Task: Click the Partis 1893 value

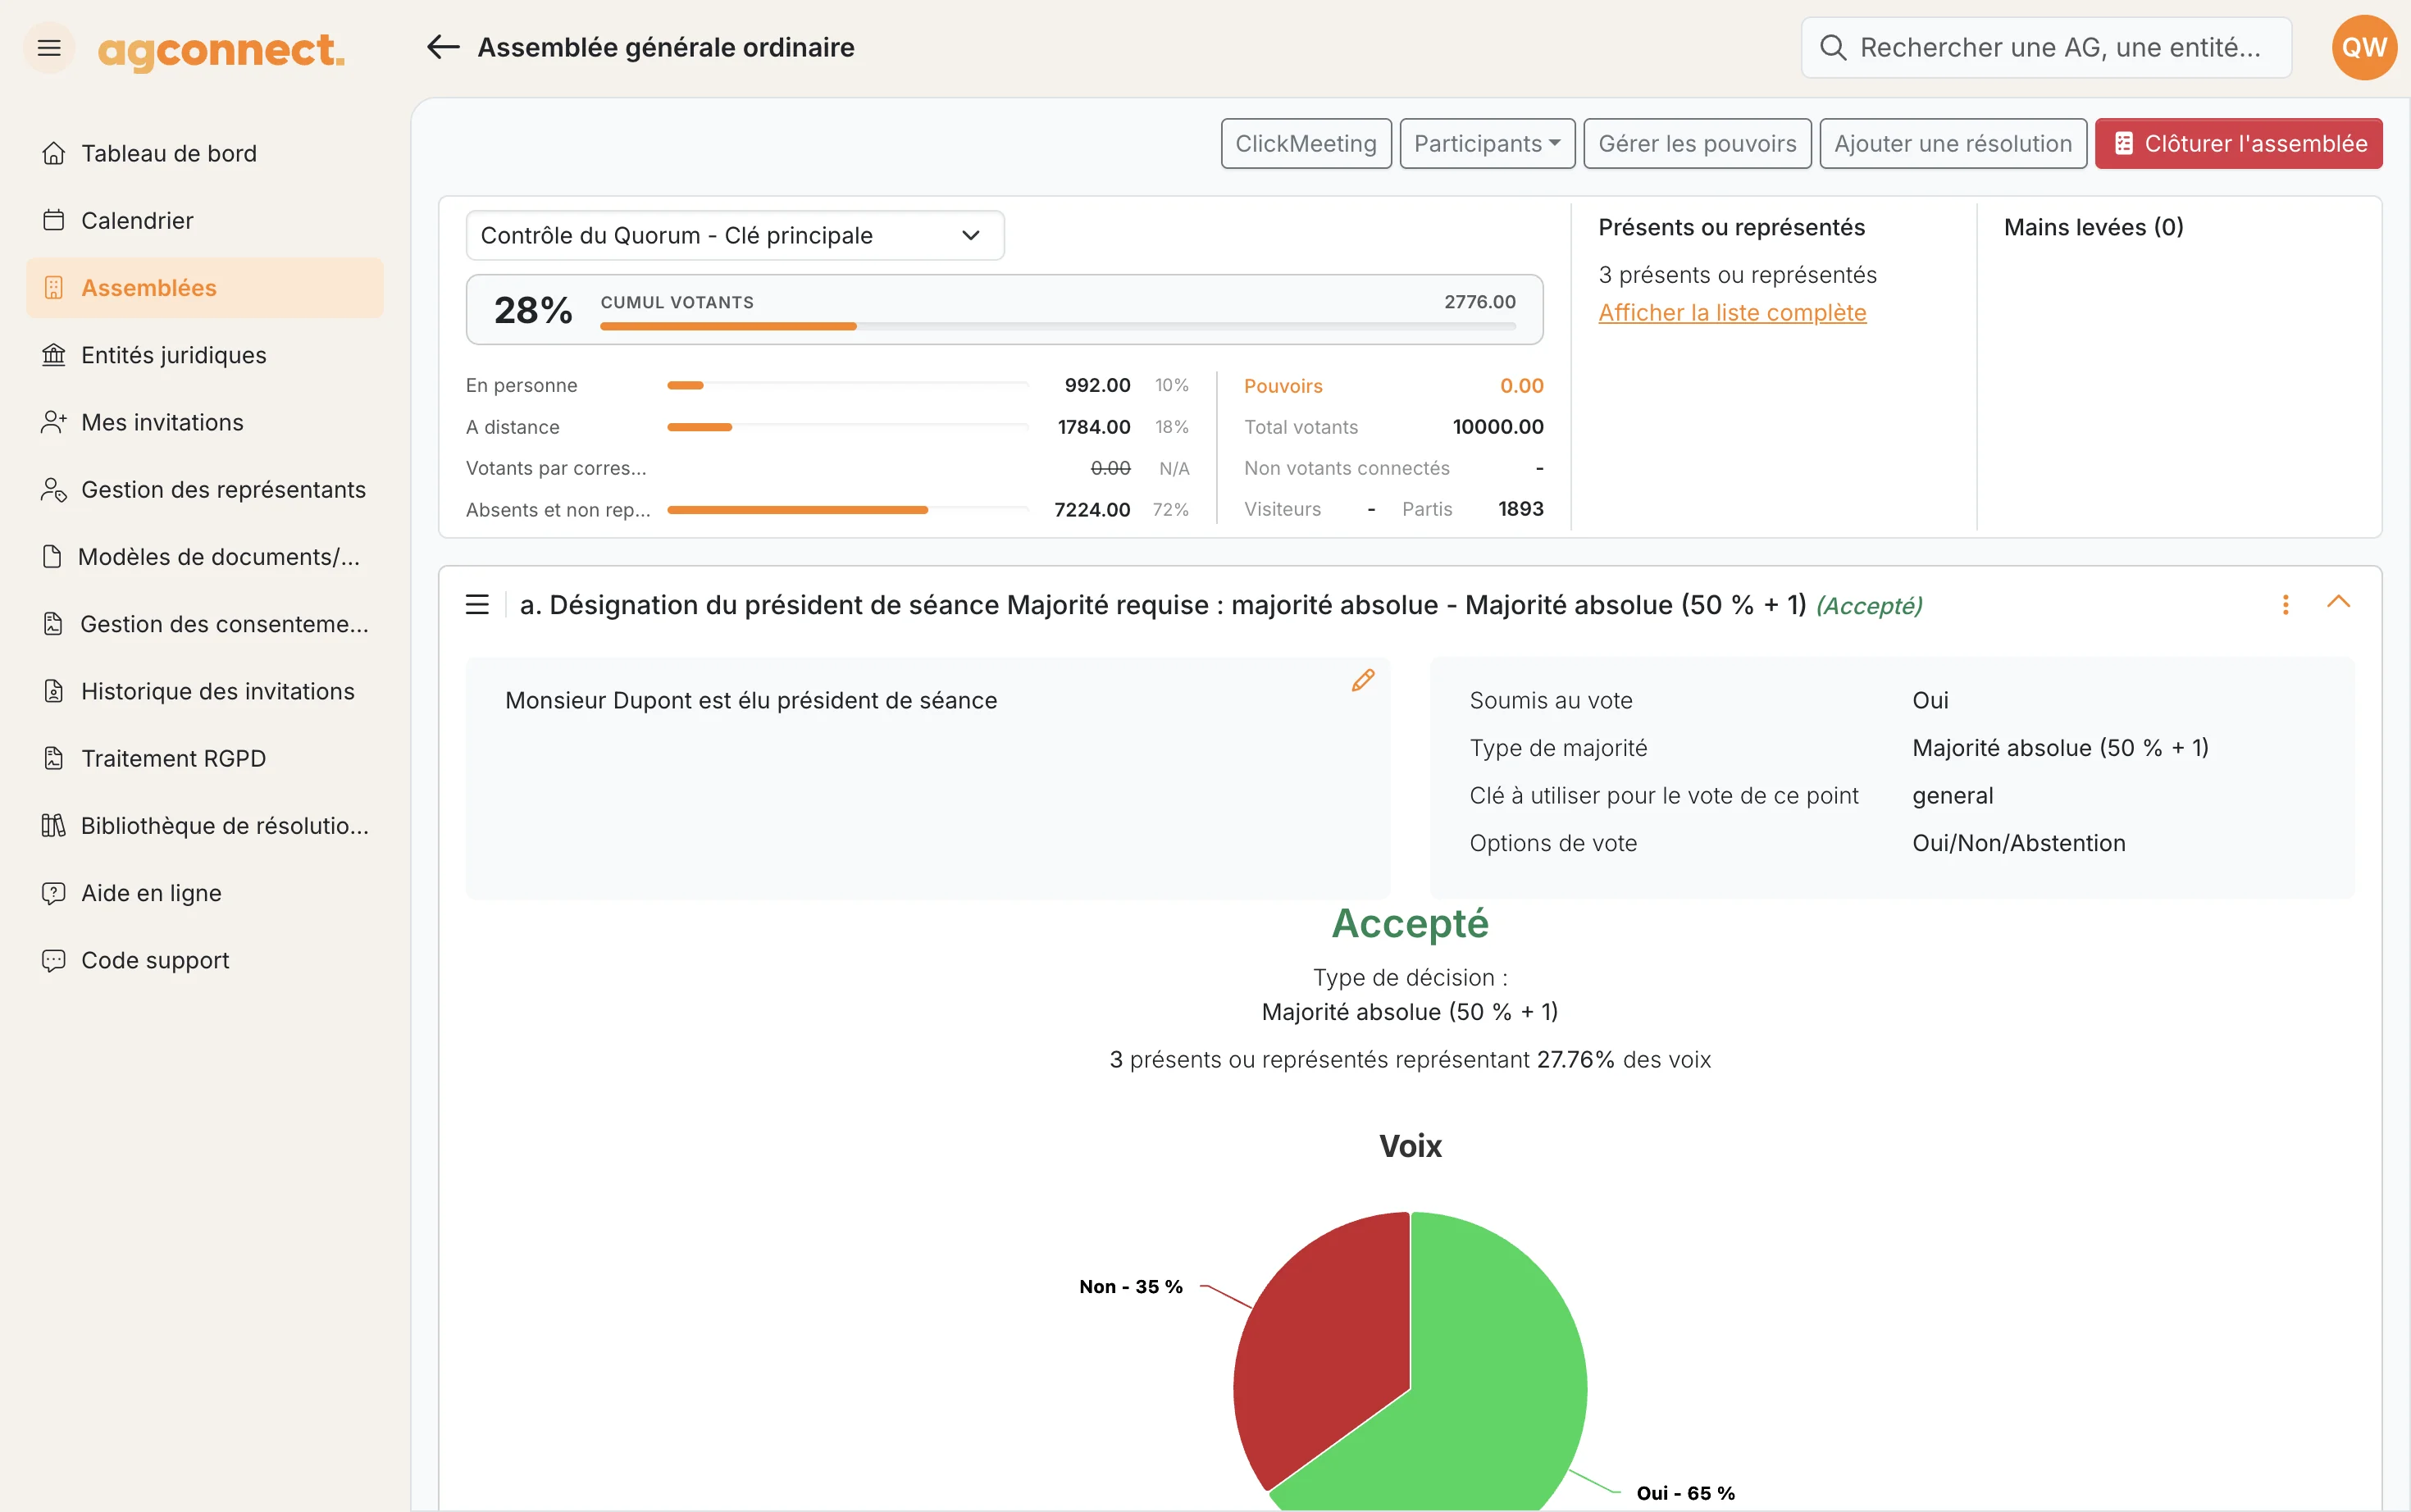Action: click(x=1520, y=509)
